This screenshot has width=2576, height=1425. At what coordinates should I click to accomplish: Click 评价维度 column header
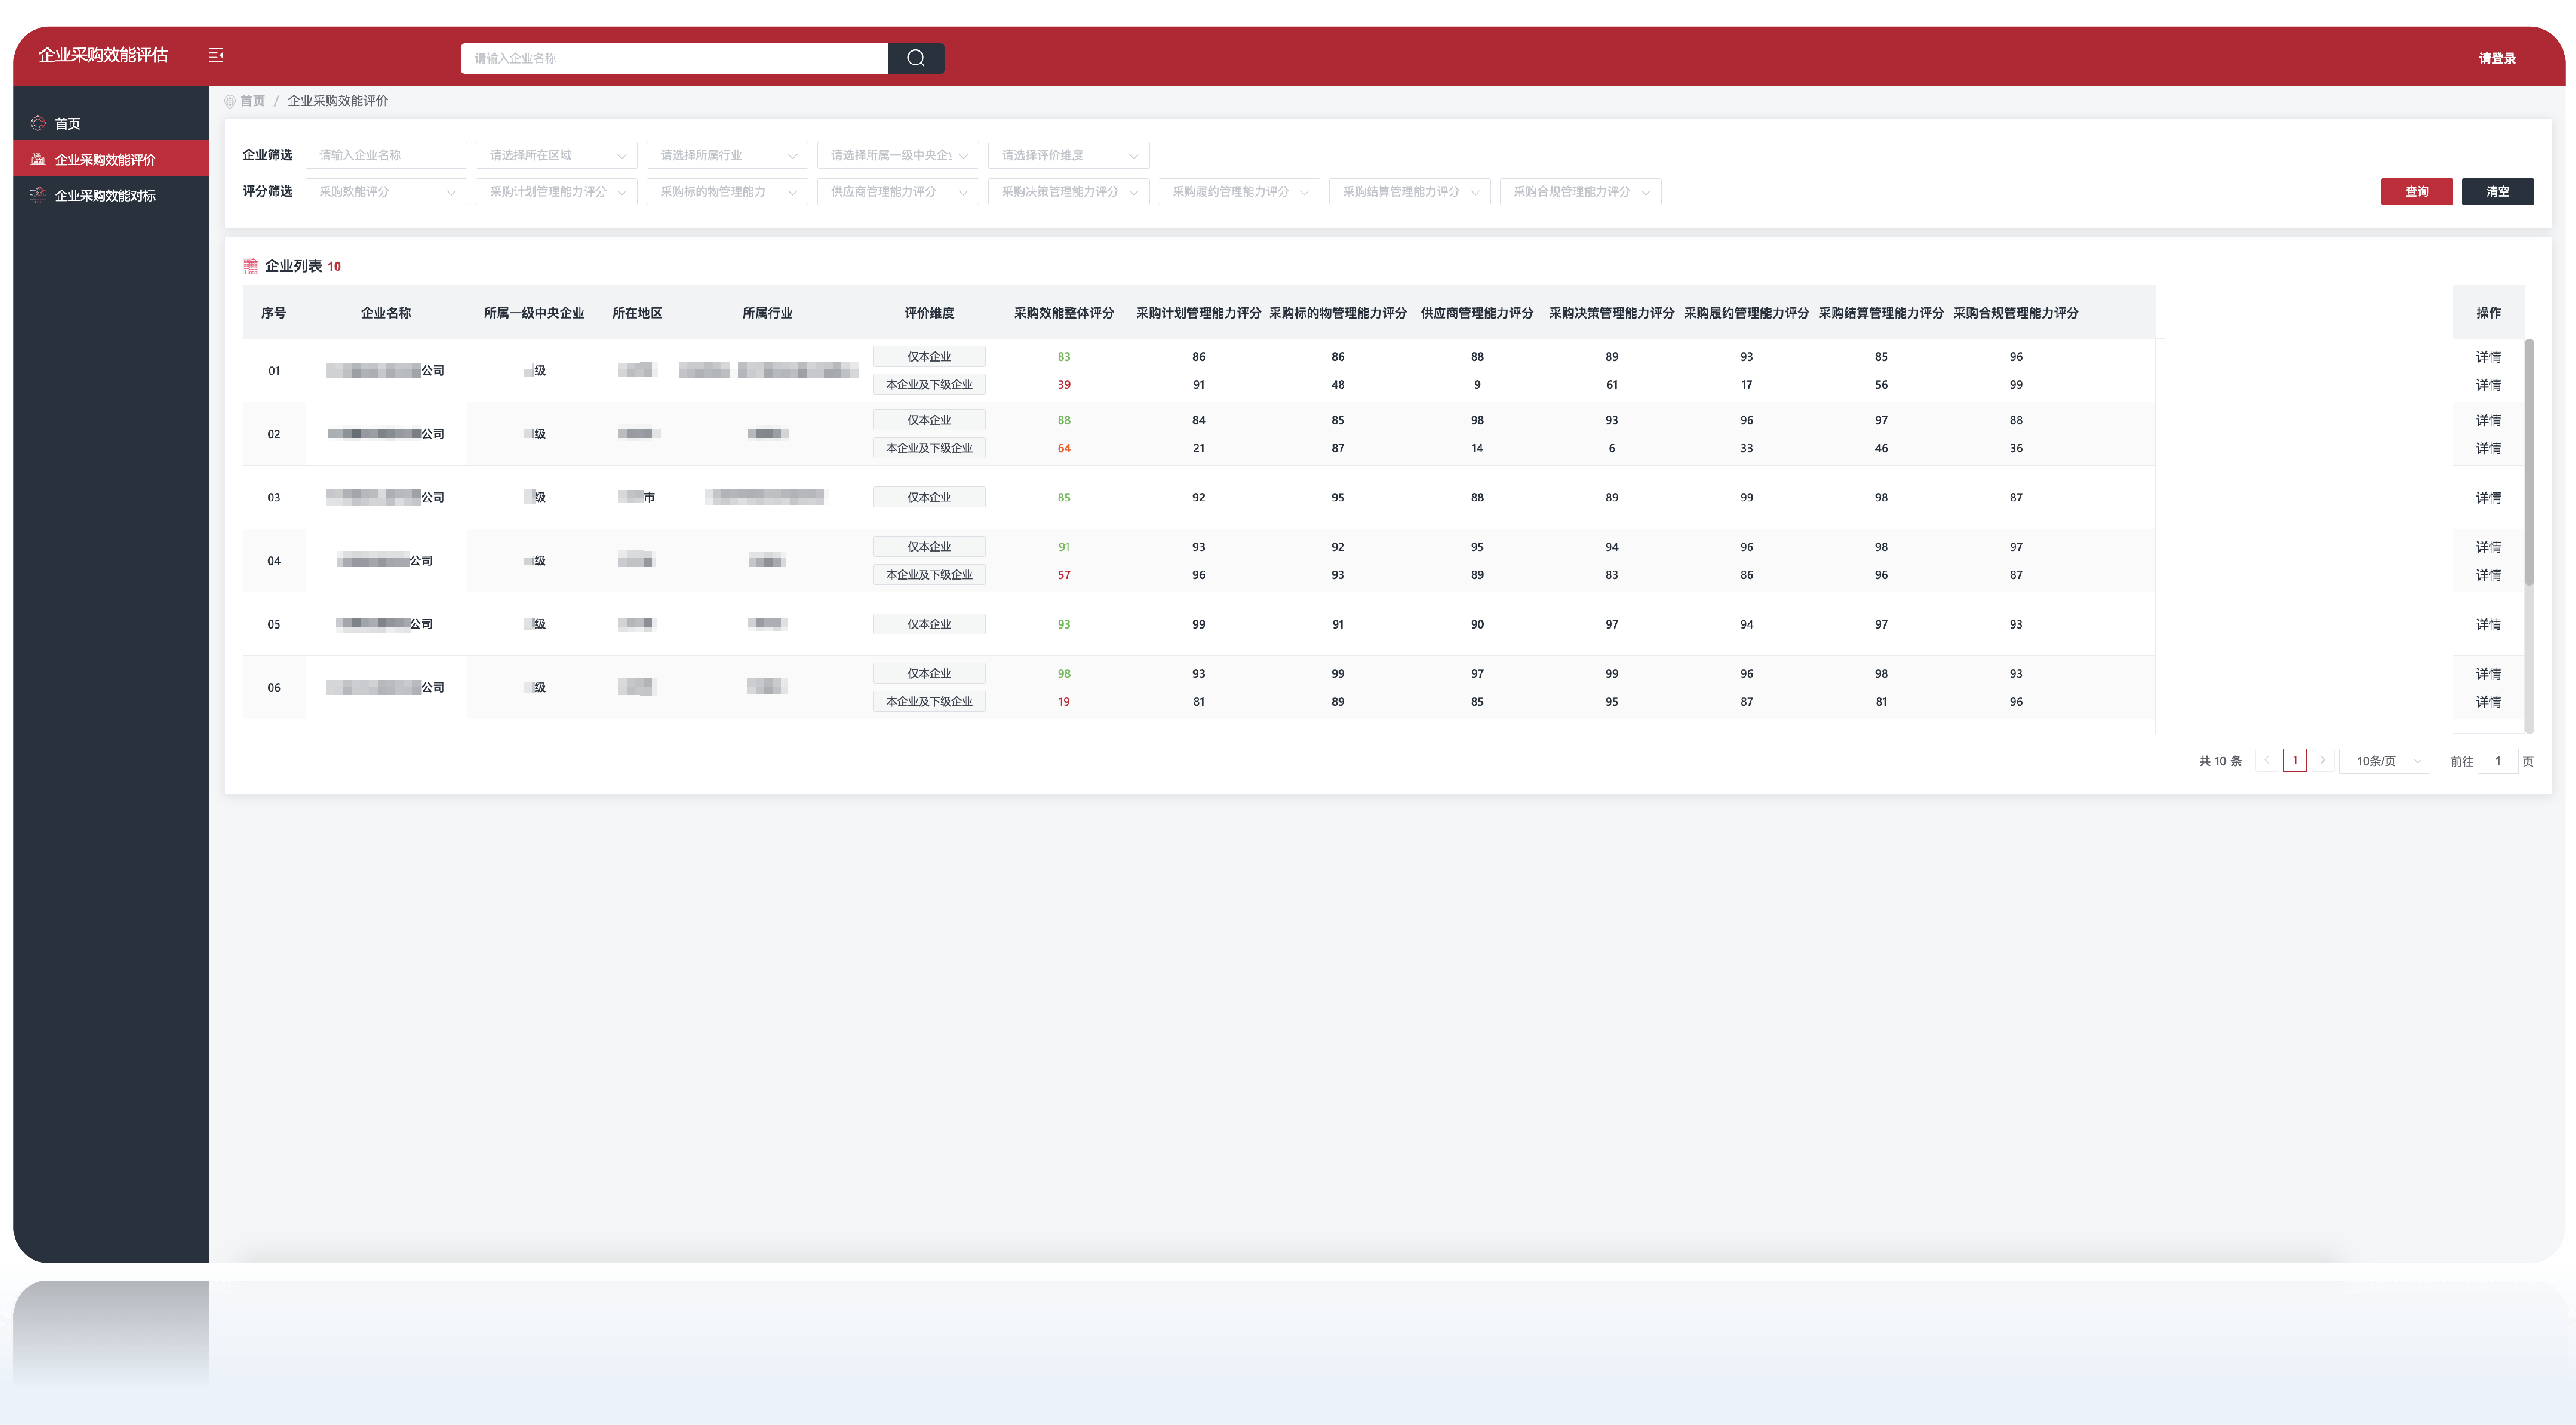click(x=929, y=313)
